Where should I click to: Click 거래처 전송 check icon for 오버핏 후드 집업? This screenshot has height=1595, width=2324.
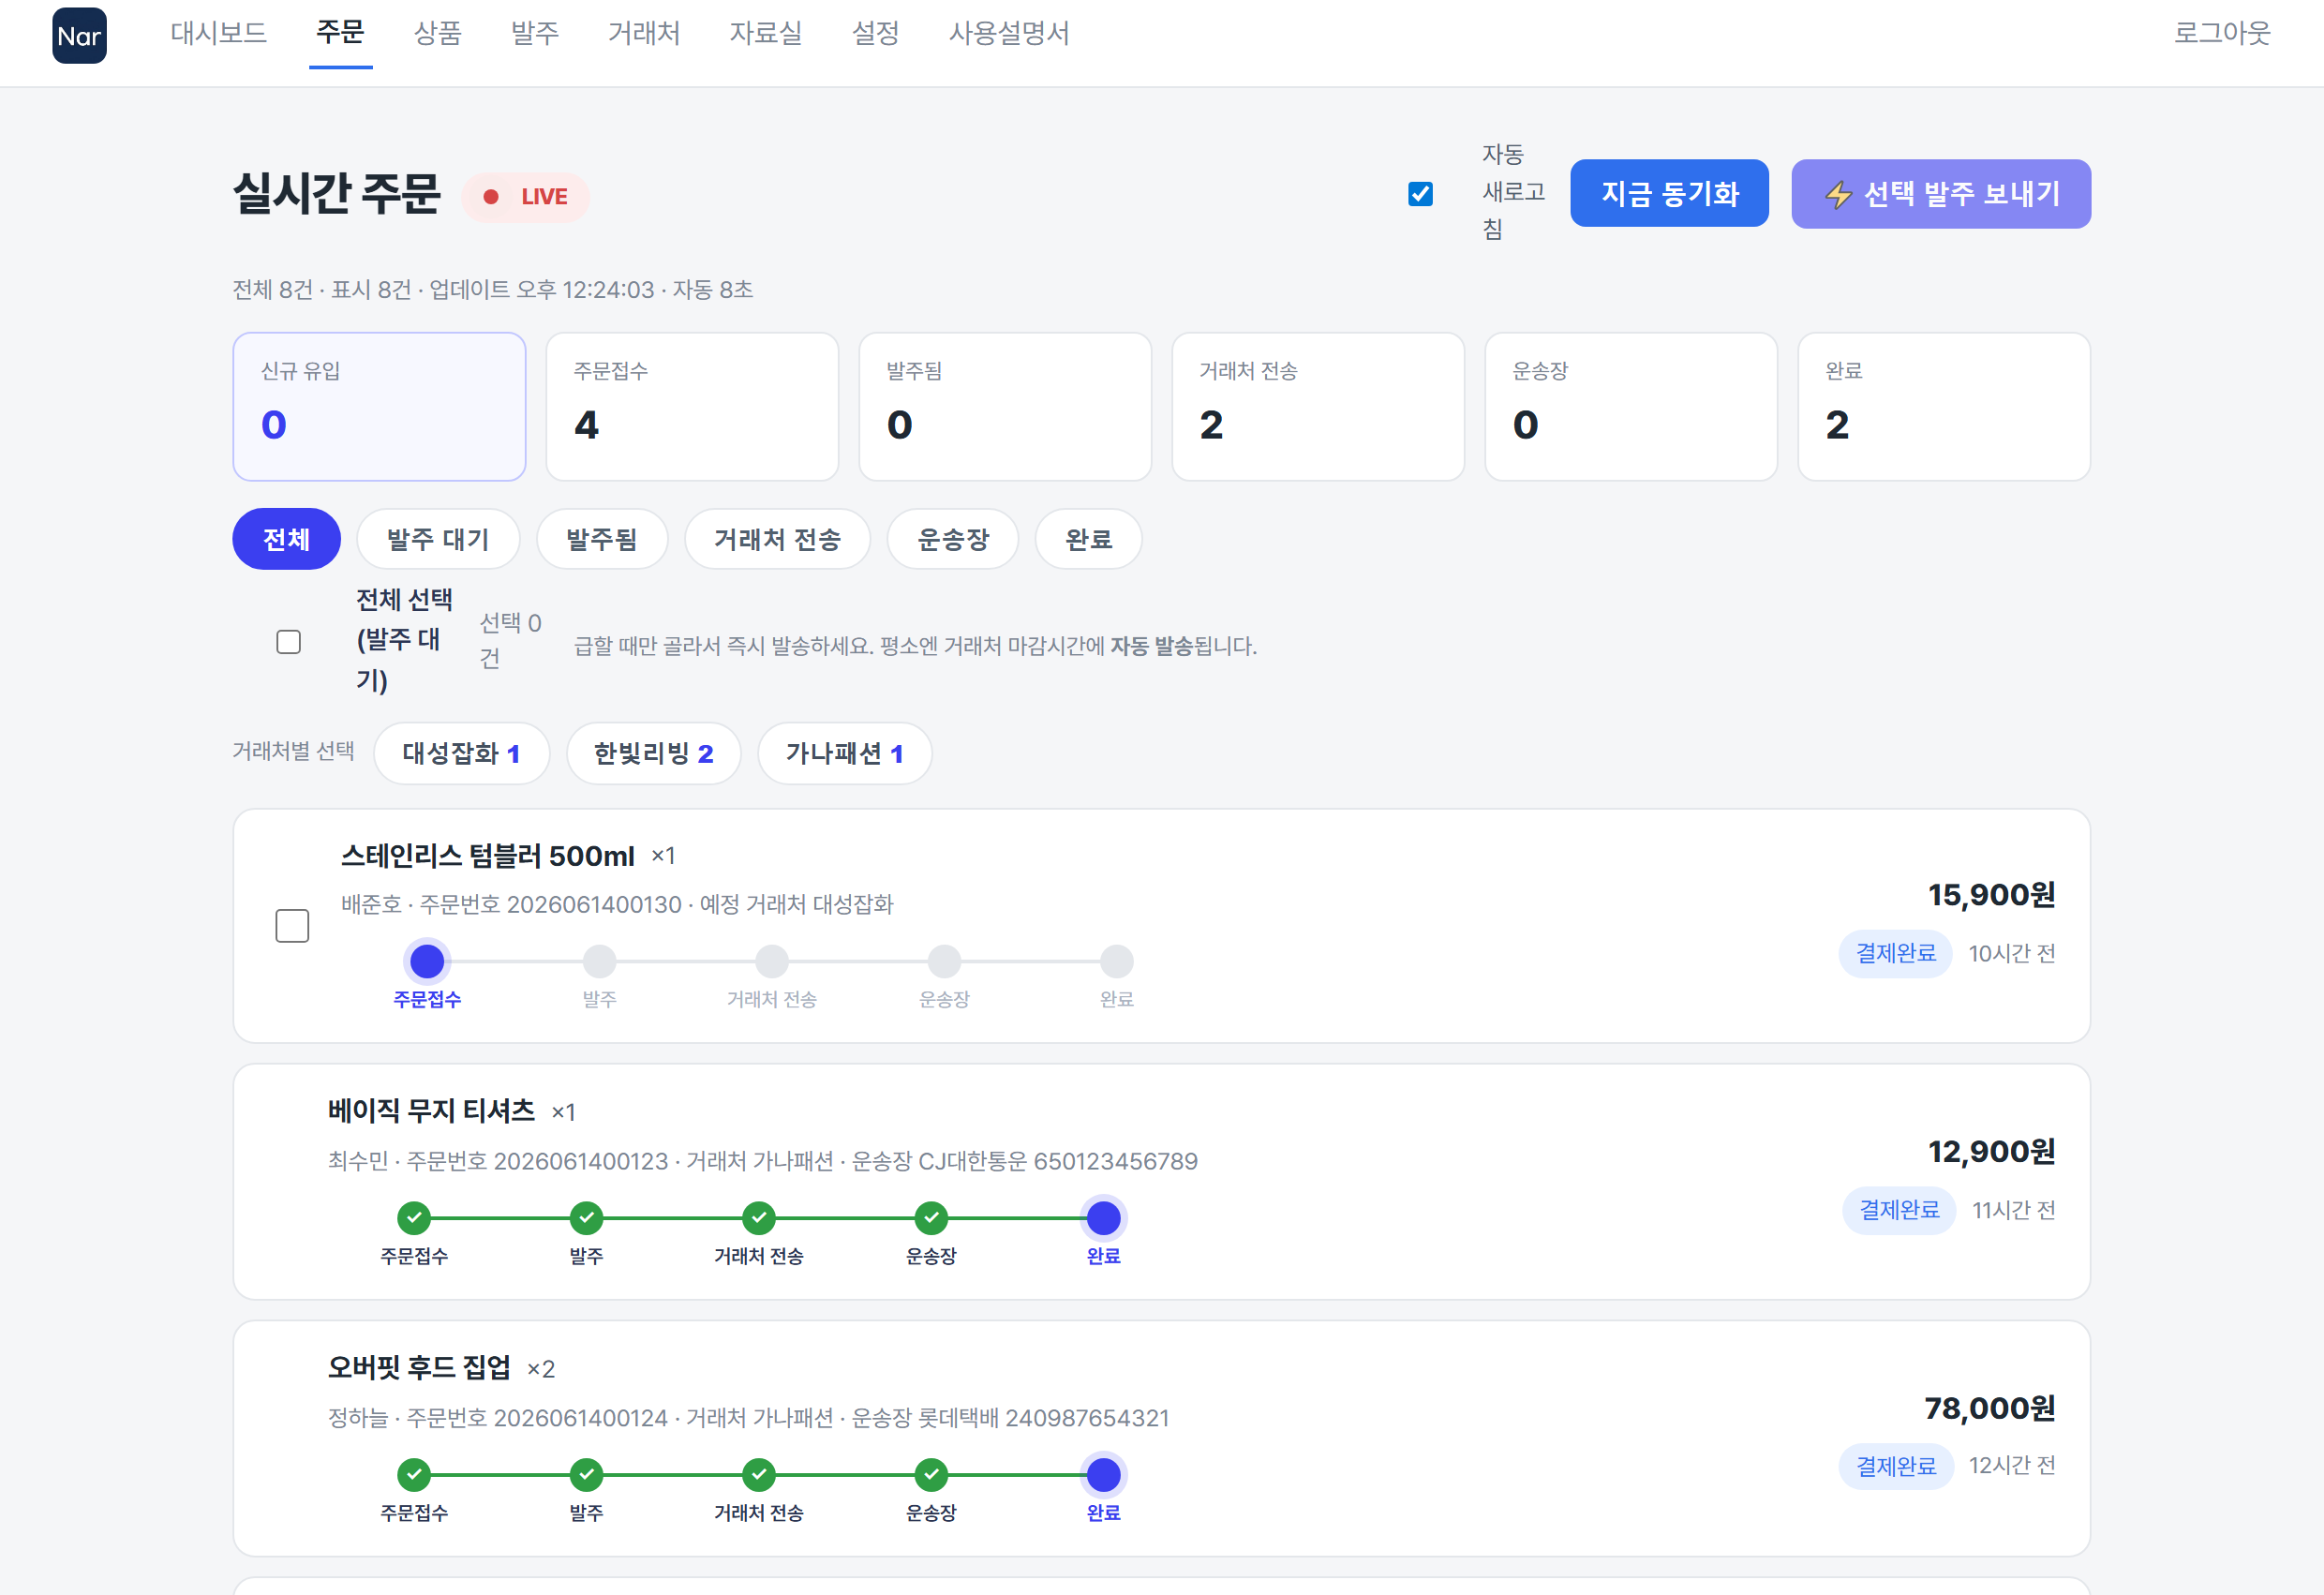759,1475
